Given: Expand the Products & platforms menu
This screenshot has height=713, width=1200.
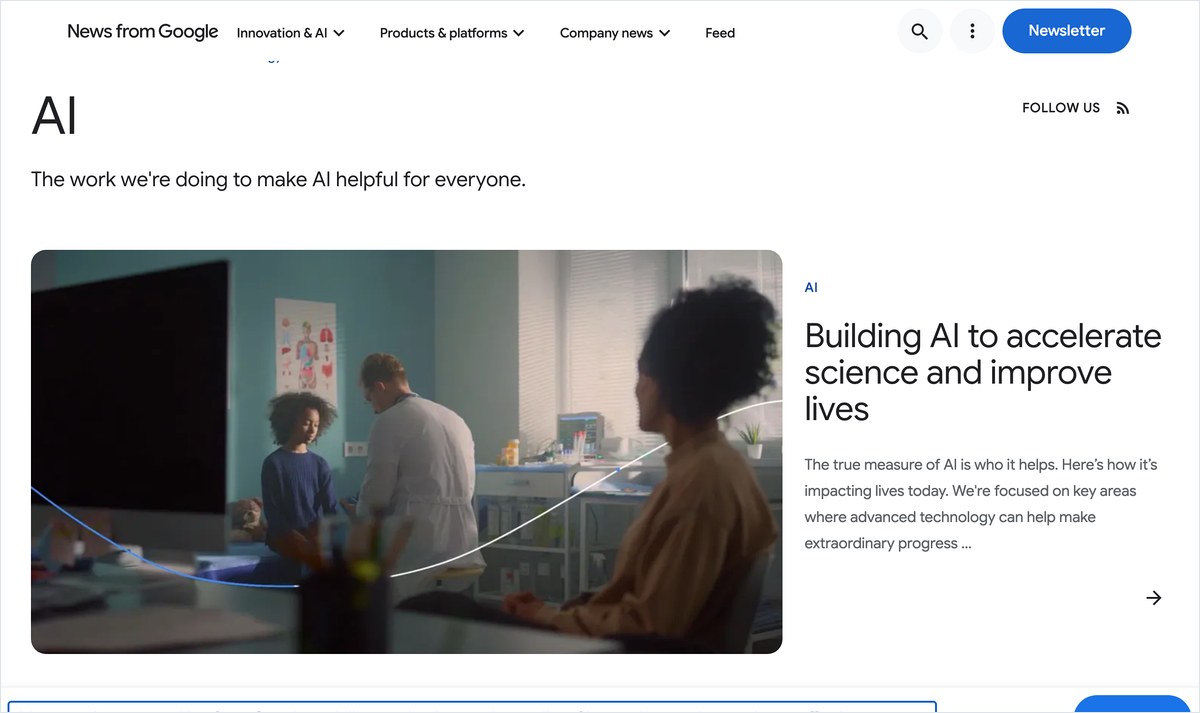Looking at the screenshot, I should tap(452, 33).
